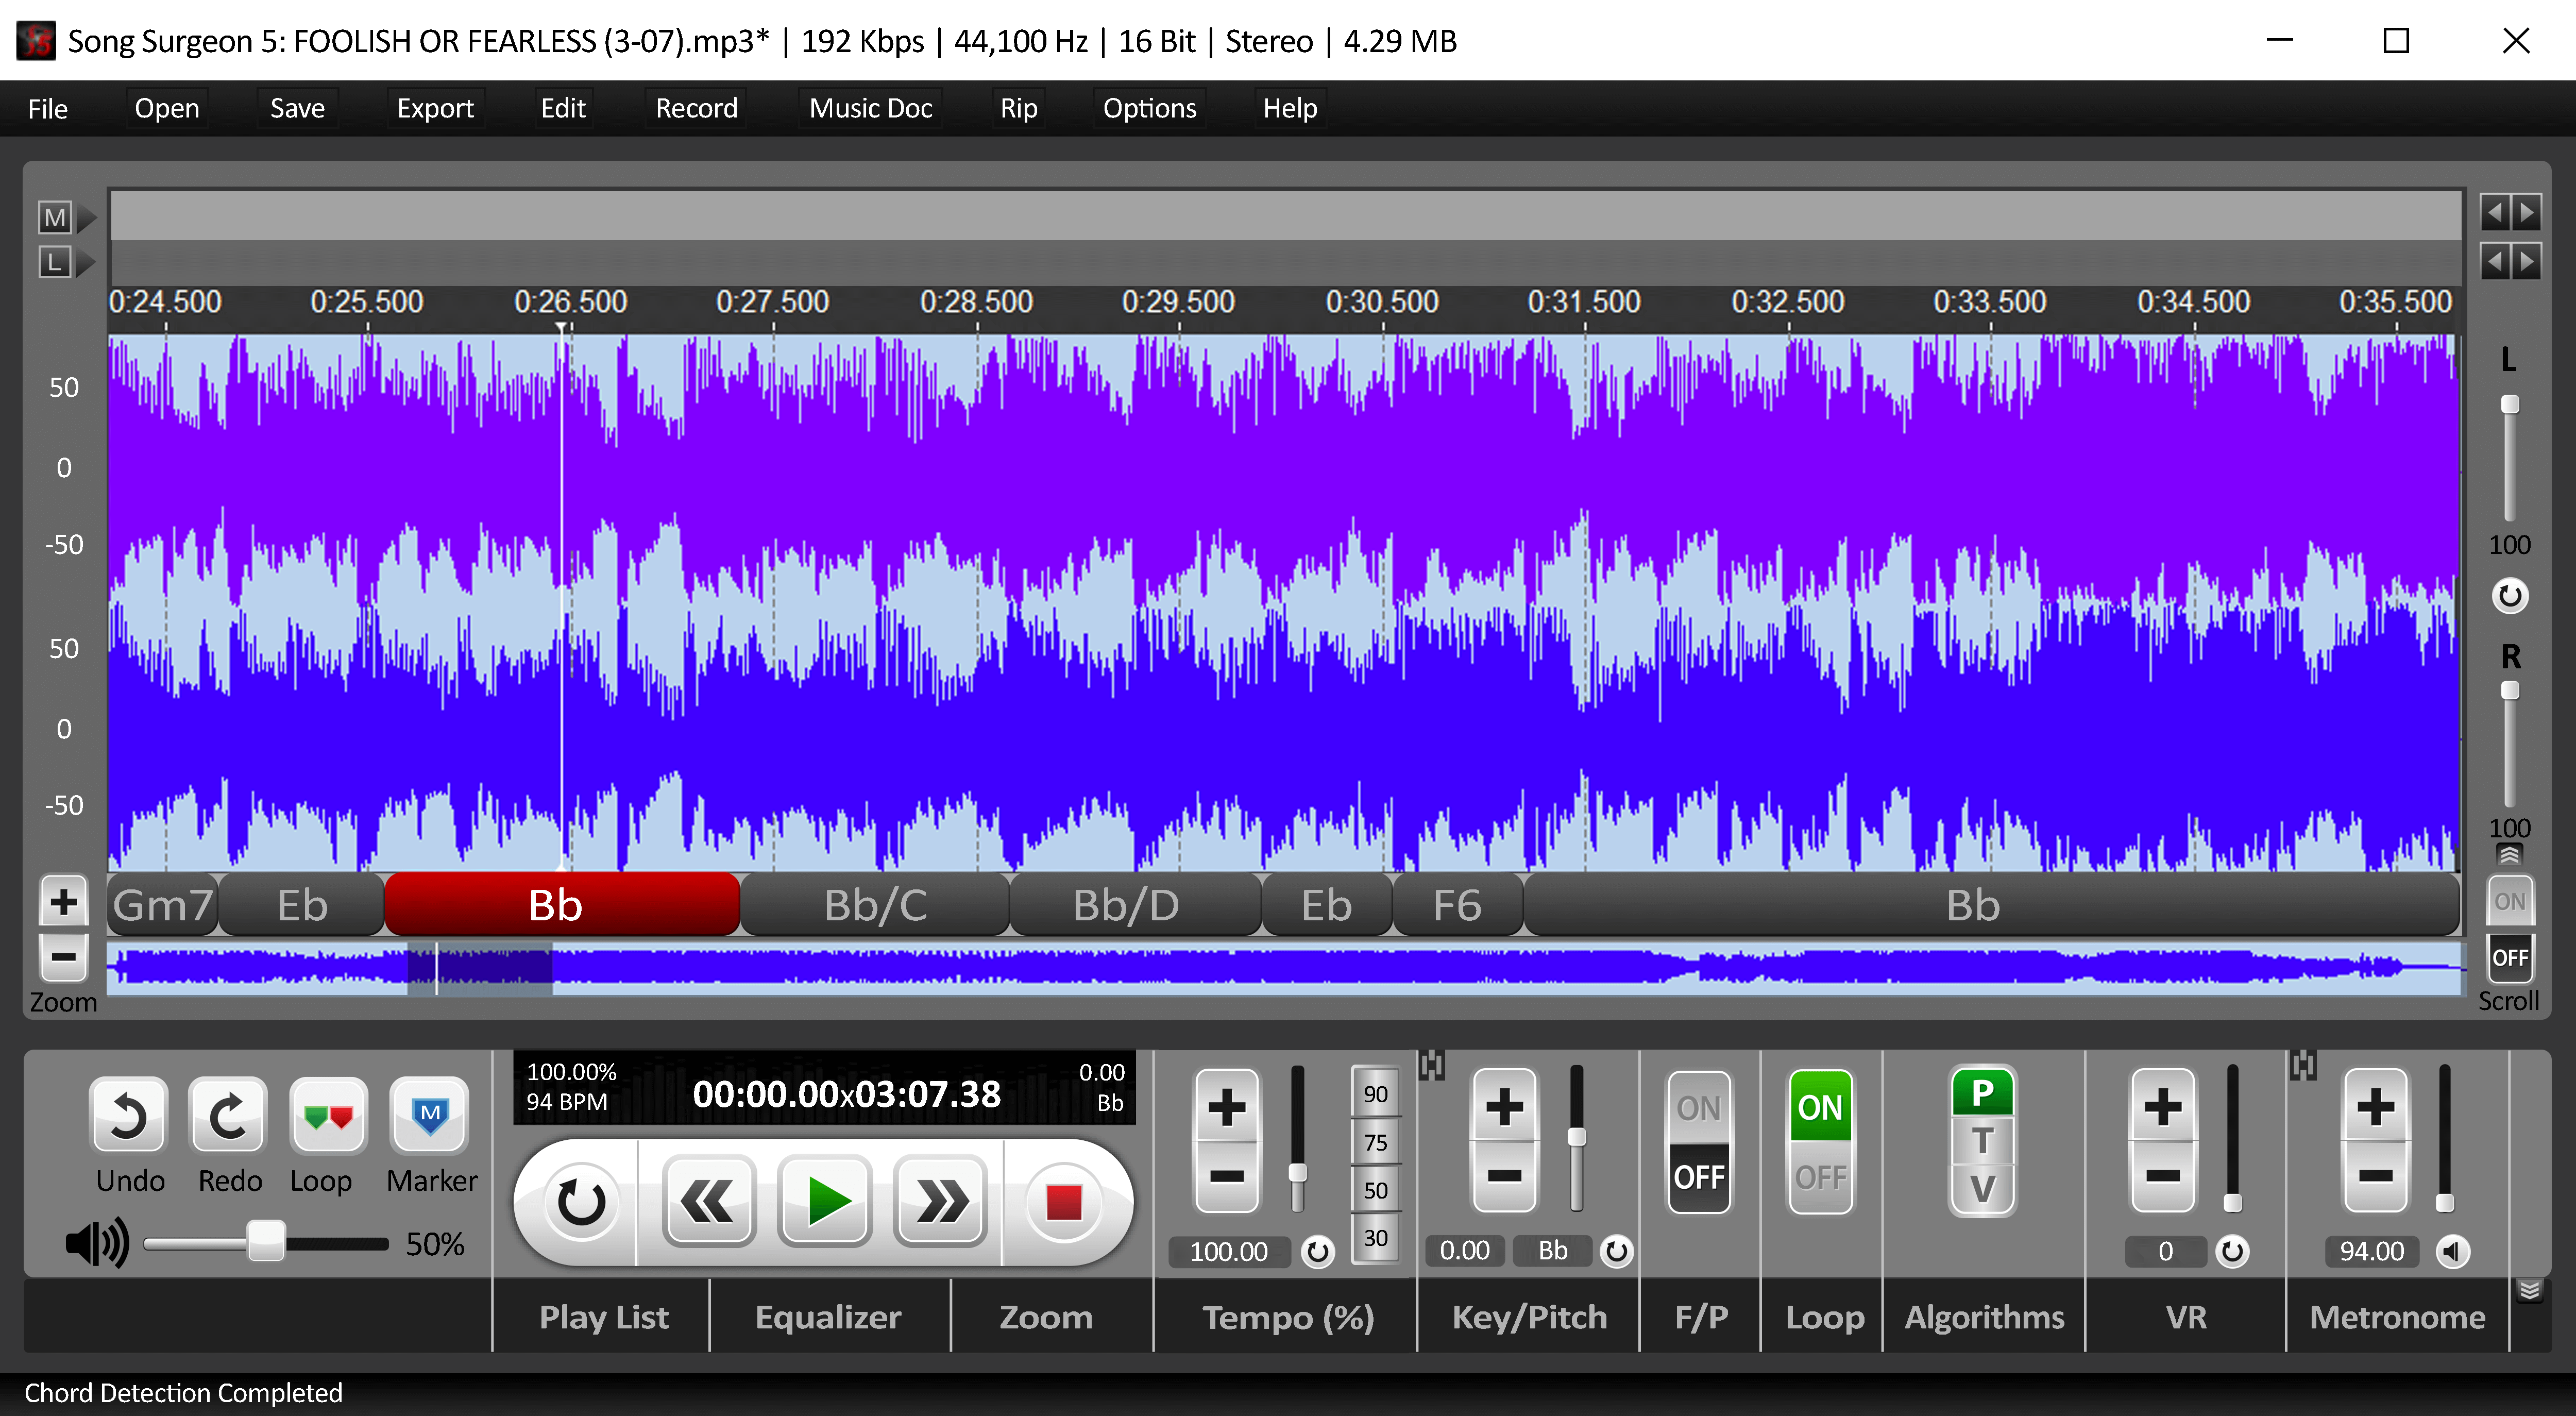Decrease tempo with minus button
Image resolution: width=2576 pixels, height=1416 pixels.
(1226, 1176)
